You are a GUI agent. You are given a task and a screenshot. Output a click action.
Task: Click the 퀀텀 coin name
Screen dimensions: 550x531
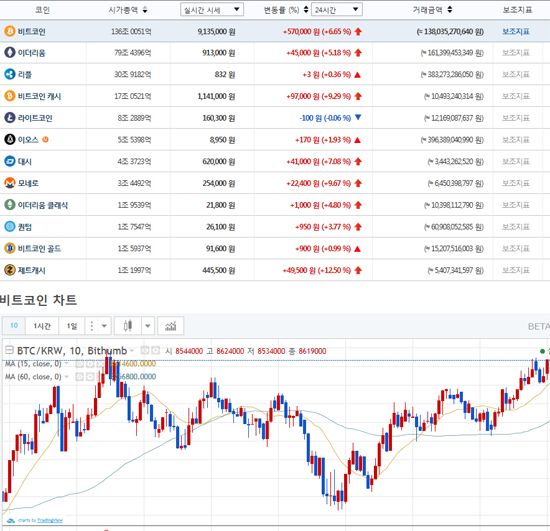tap(25, 227)
